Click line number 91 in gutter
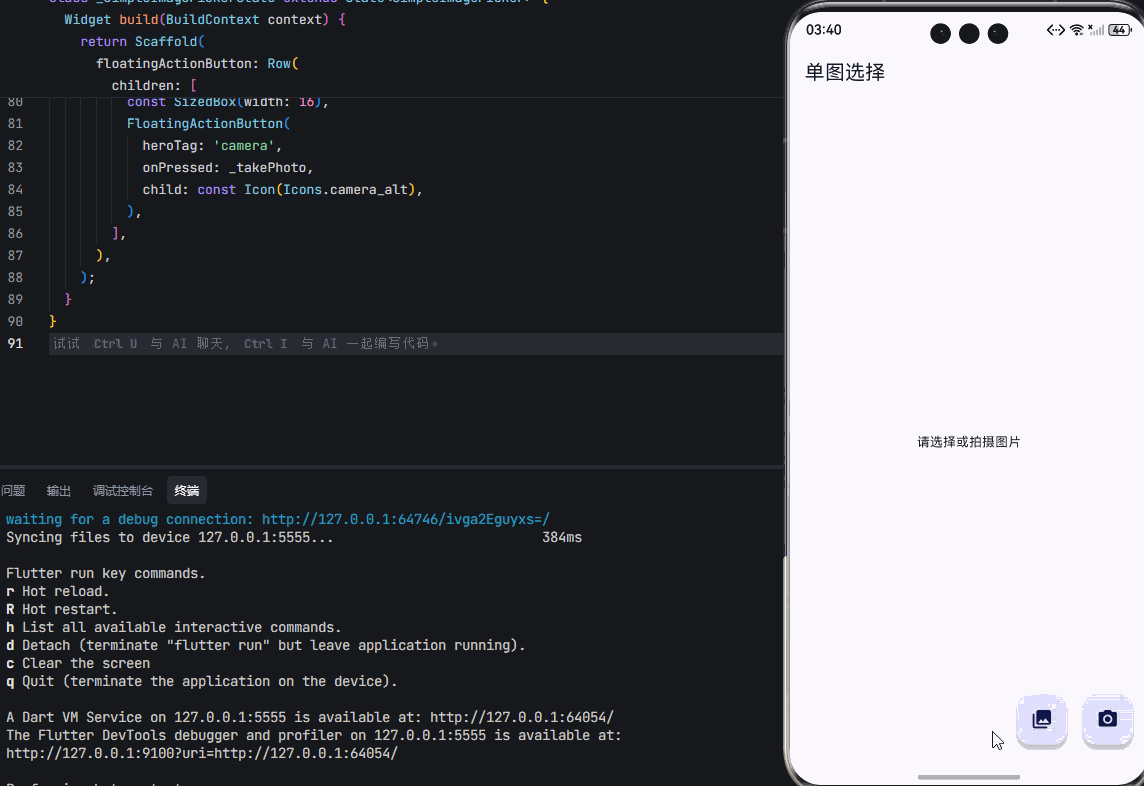Viewport: 1144px width, 786px height. point(15,343)
